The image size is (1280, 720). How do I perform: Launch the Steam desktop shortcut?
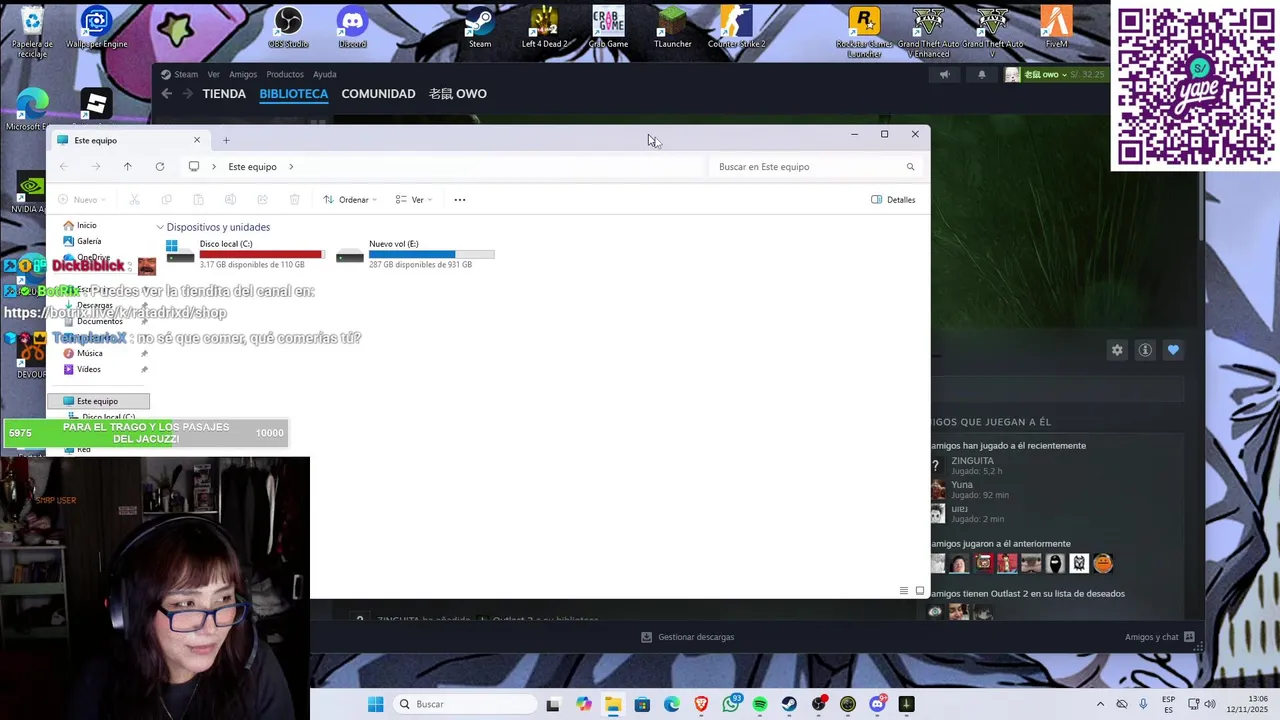[480, 27]
